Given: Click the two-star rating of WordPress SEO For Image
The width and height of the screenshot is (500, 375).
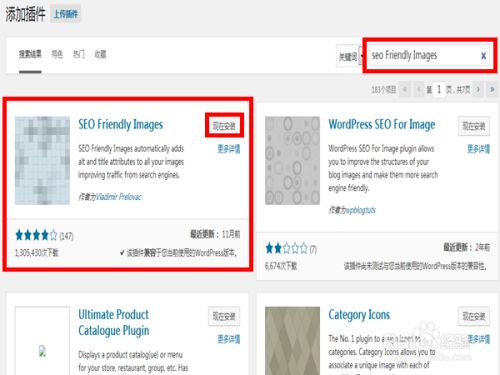Looking at the screenshot, I should click(x=287, y=248).
